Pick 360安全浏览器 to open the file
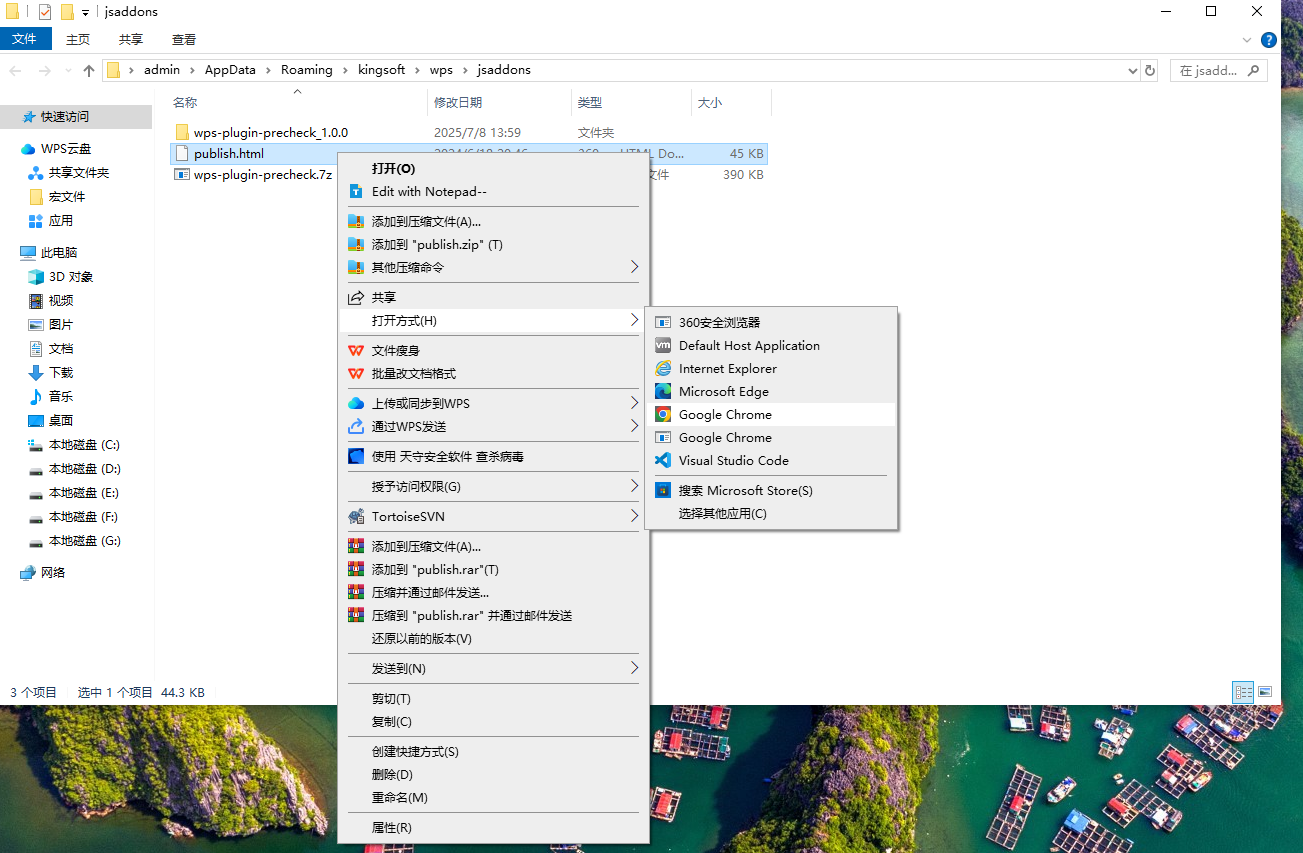The height and width of the screenshot is (853, 1303). tap(719, 322)
